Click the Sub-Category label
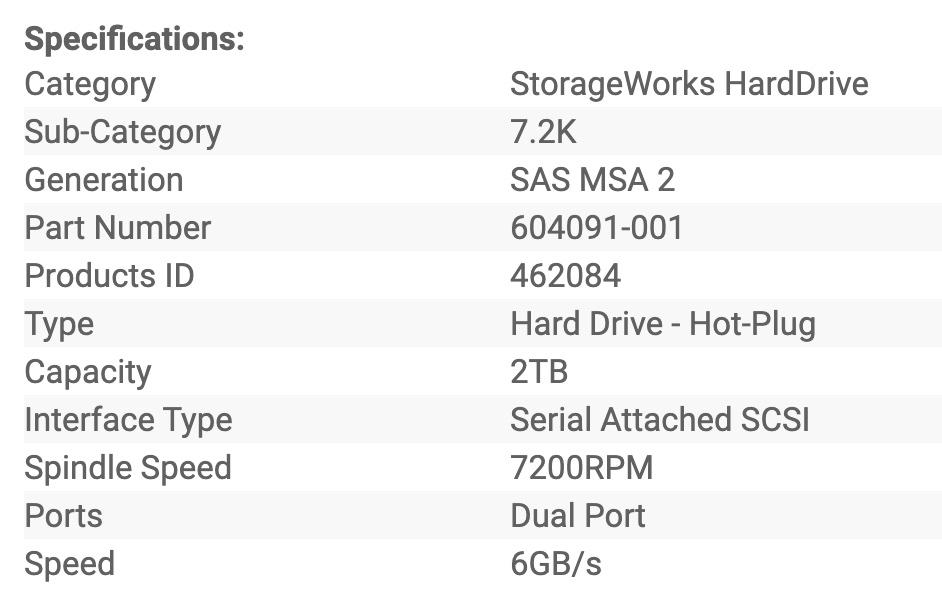 [122, 132]
